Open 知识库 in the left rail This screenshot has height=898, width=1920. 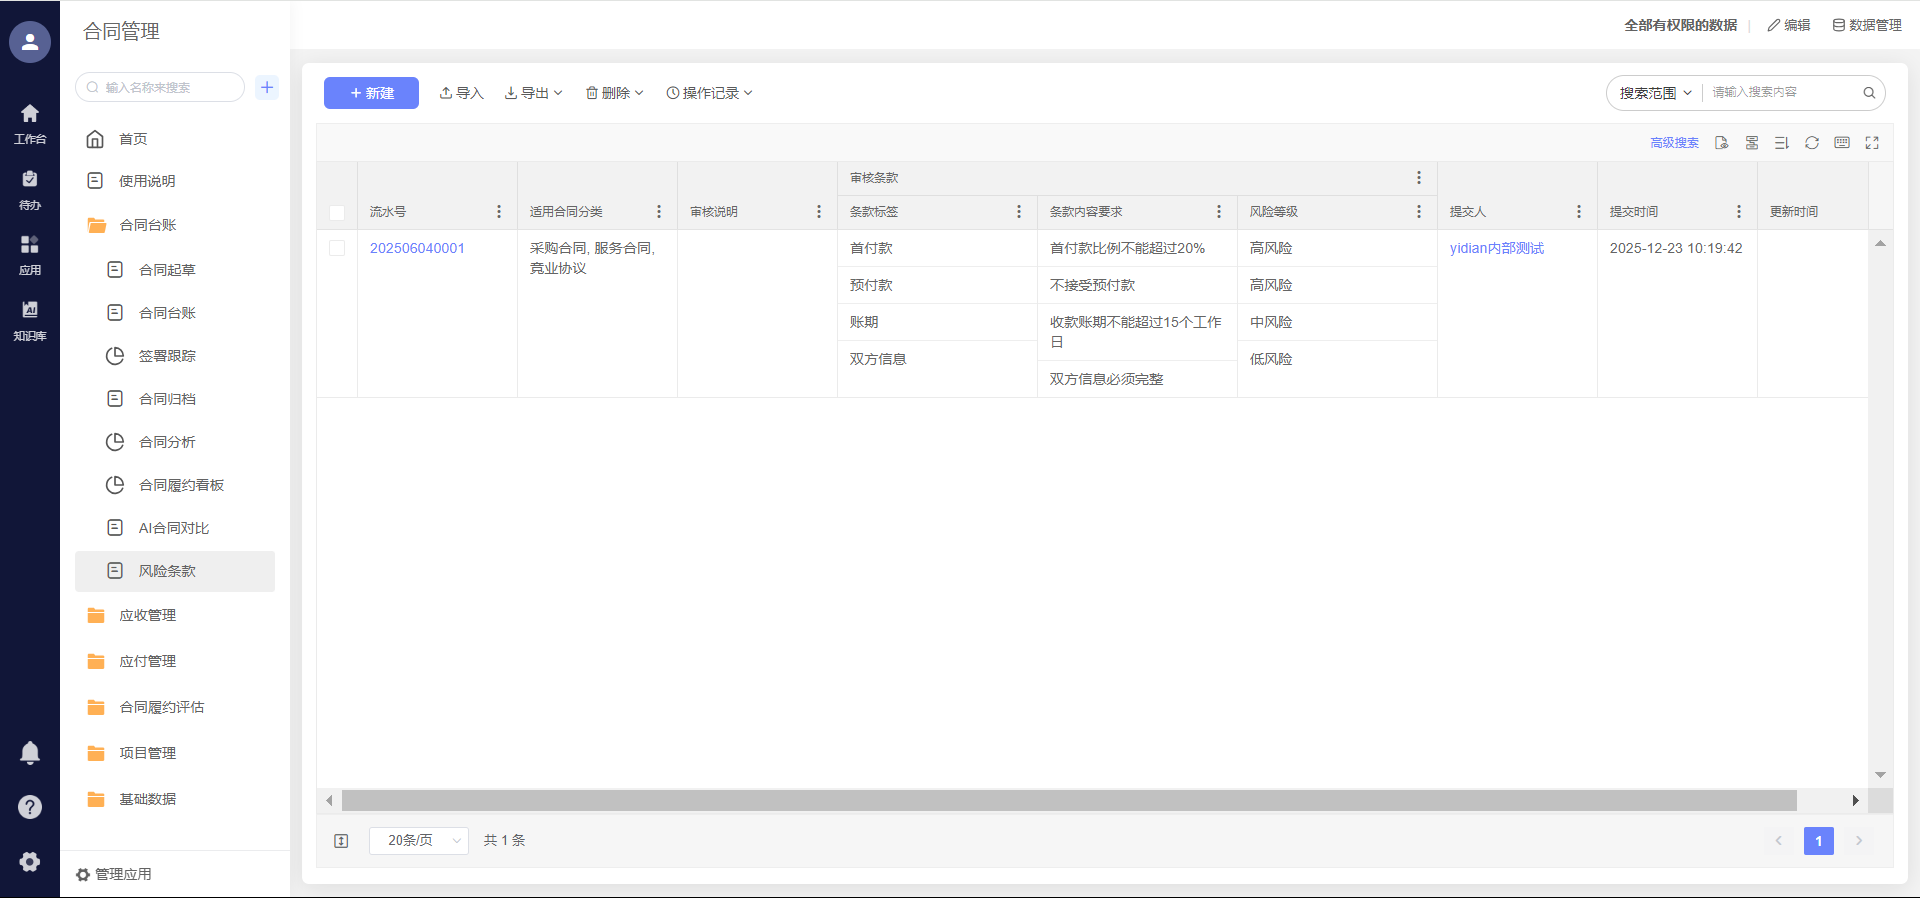30,320
